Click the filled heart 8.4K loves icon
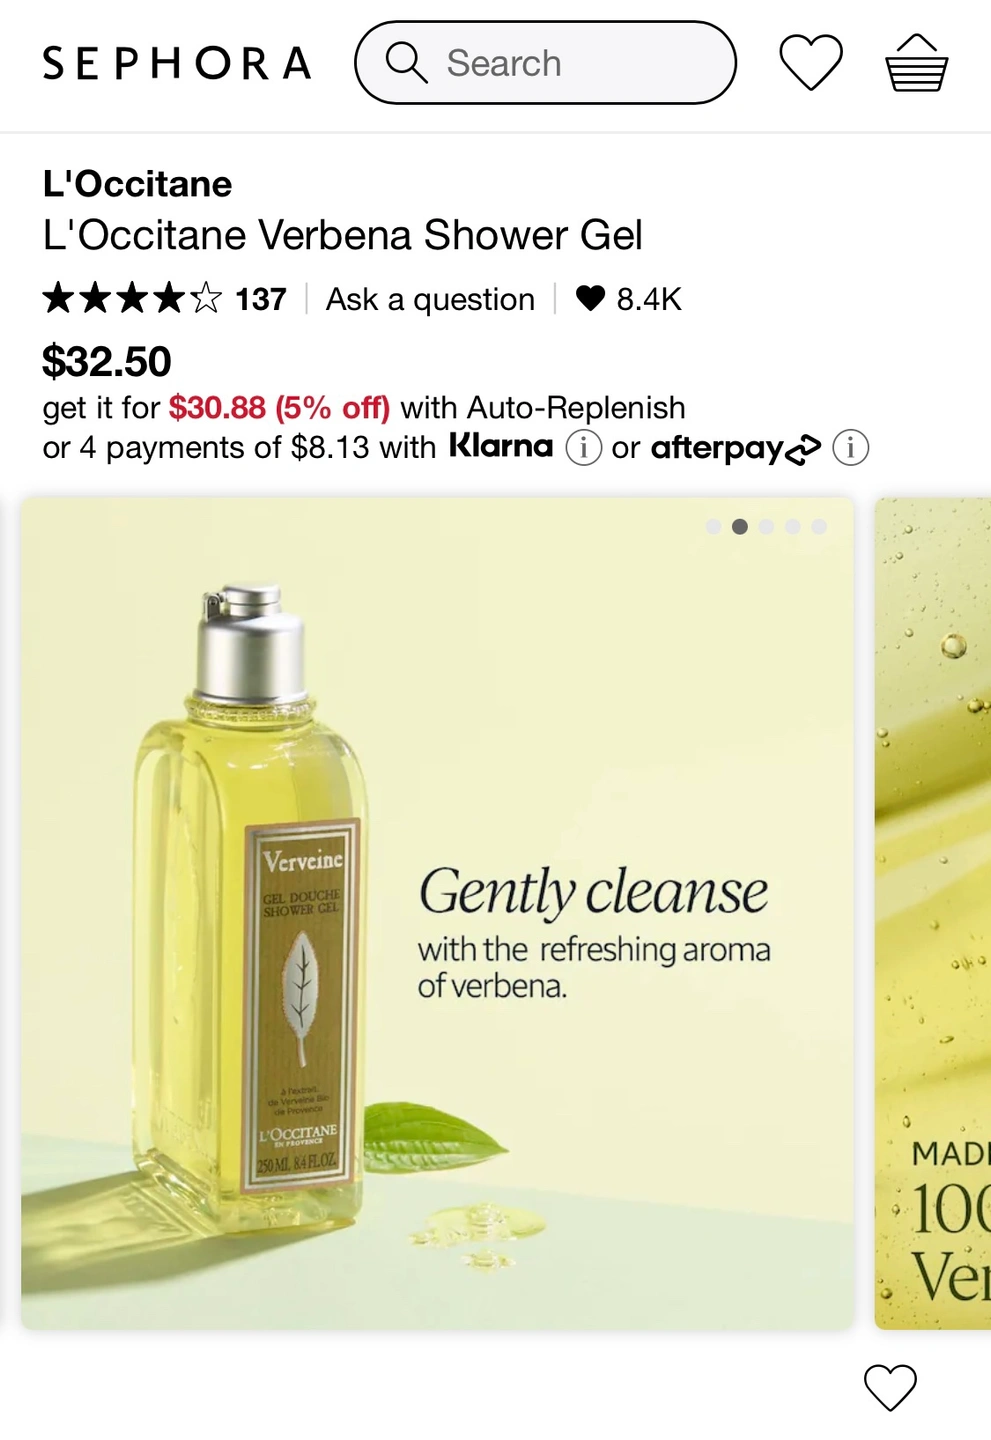The width and height of the screenshot is (991, 1440). click(591, 298)
